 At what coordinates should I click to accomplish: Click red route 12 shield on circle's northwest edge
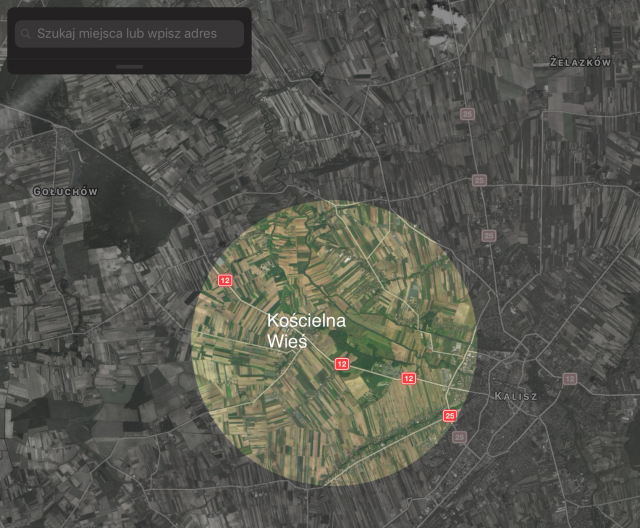pyautogui.click(x=224, y=281)
